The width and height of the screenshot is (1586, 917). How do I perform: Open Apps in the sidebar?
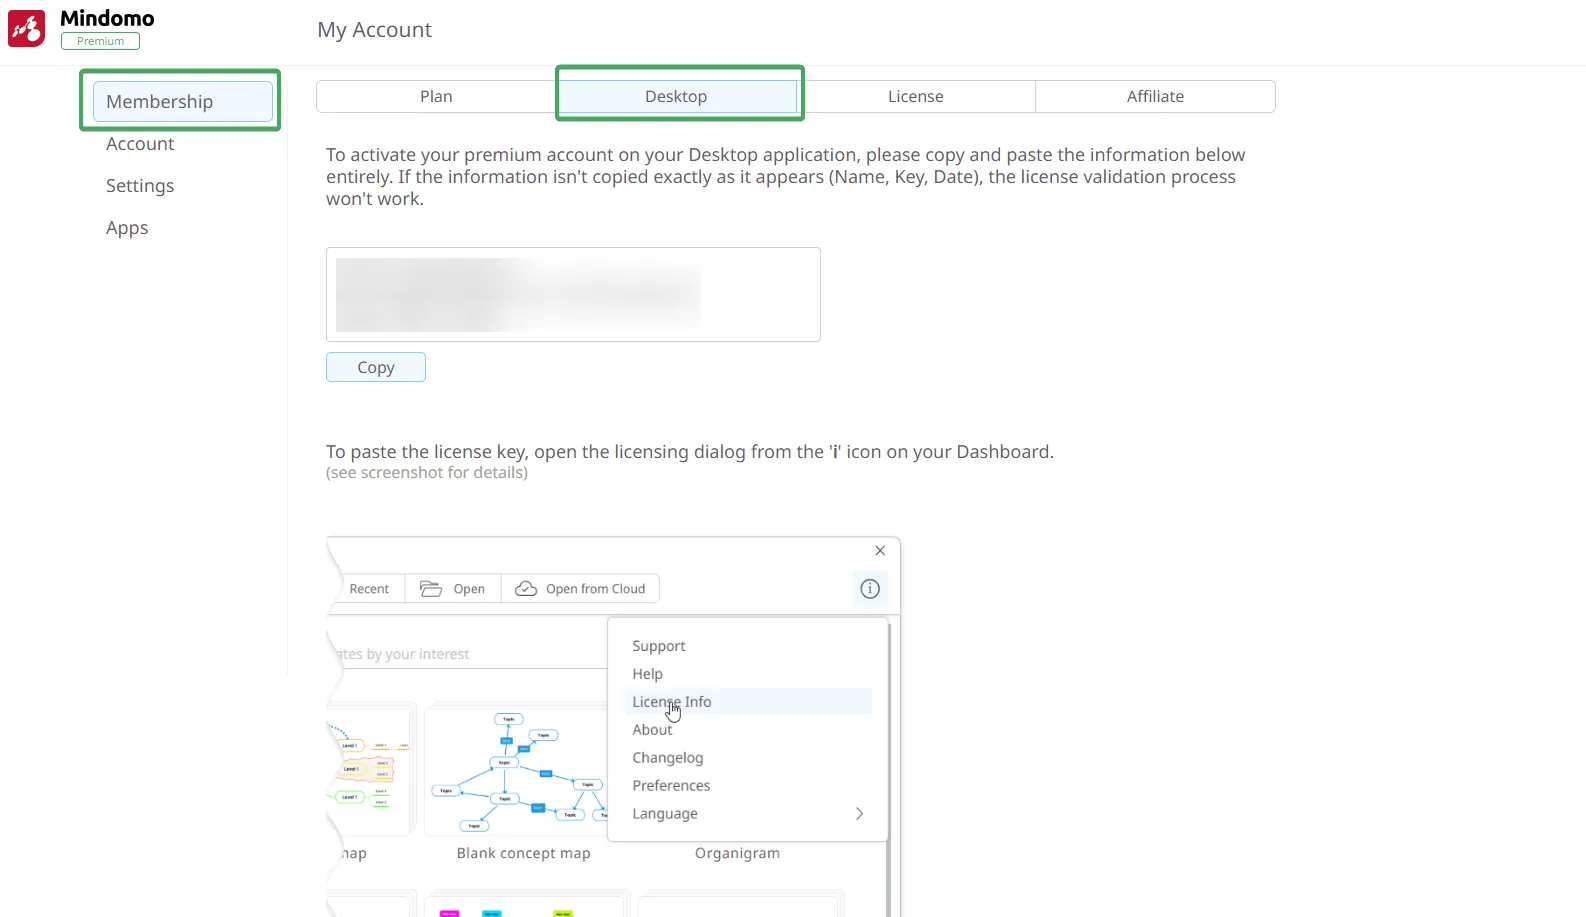point(127,228)
